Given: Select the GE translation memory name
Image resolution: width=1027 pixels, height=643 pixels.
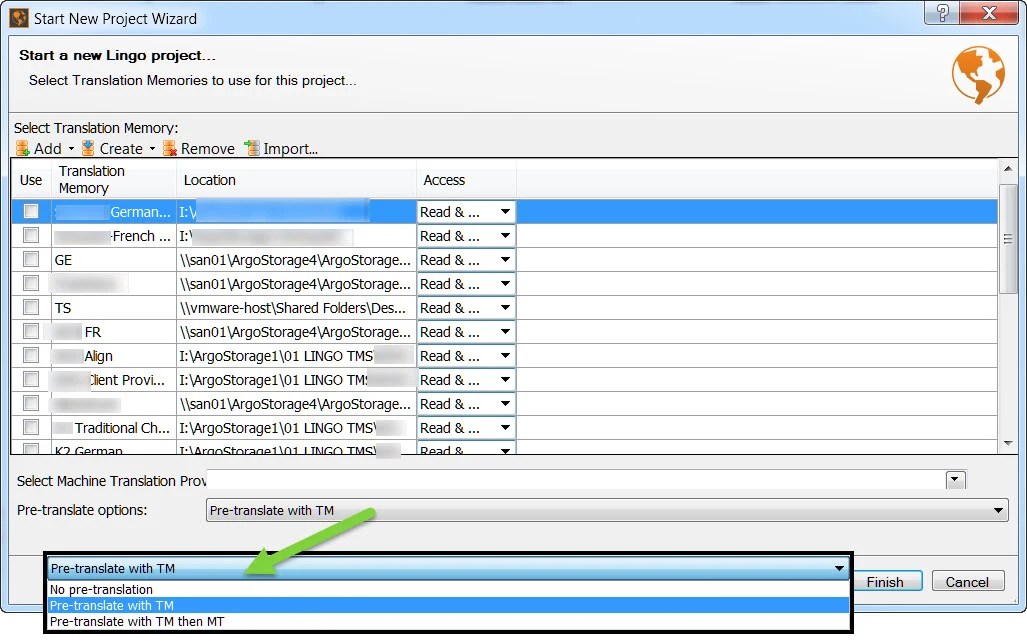Looking at the screenshot, I should [x=64, y=261].
